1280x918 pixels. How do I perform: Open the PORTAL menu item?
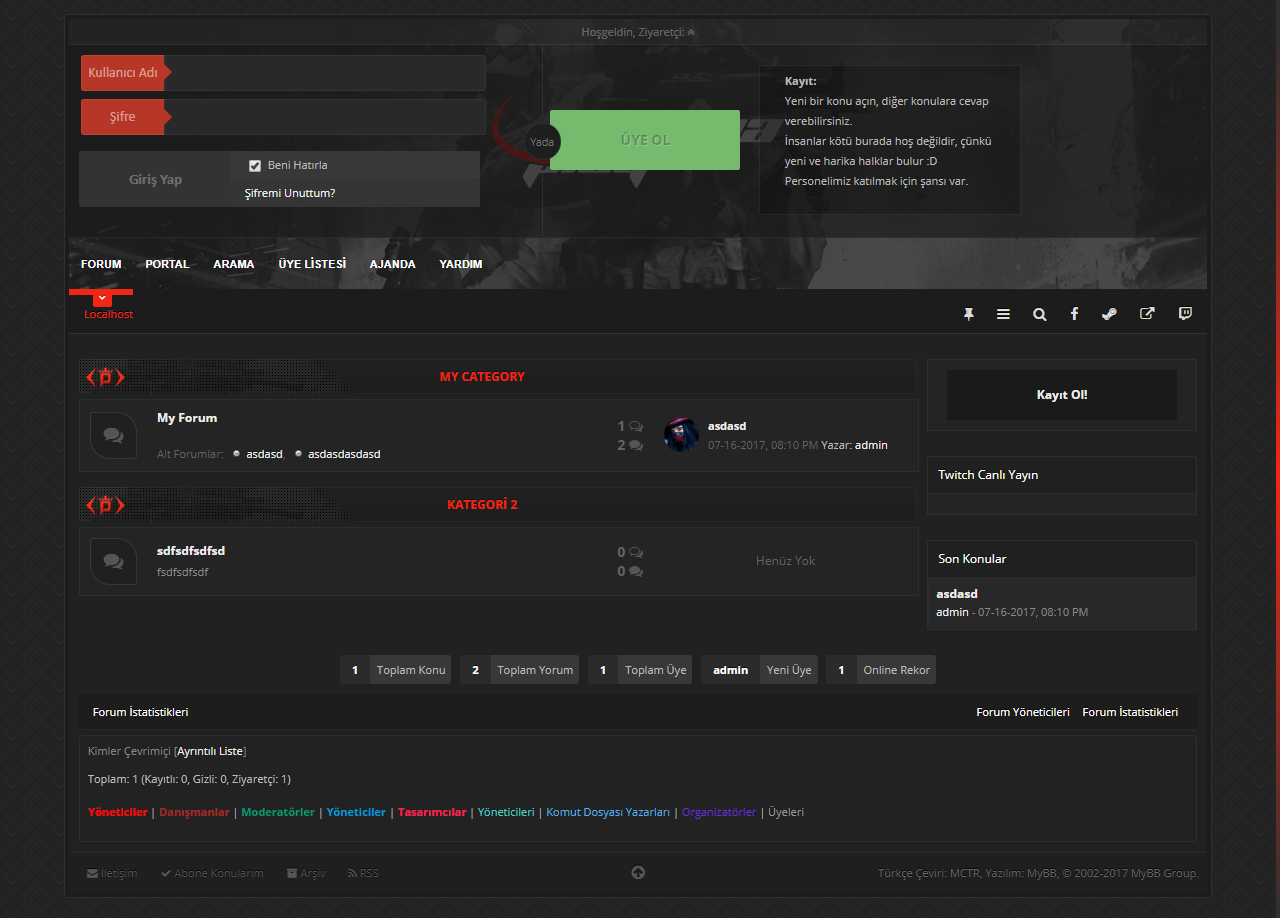[x=167, y=264]
